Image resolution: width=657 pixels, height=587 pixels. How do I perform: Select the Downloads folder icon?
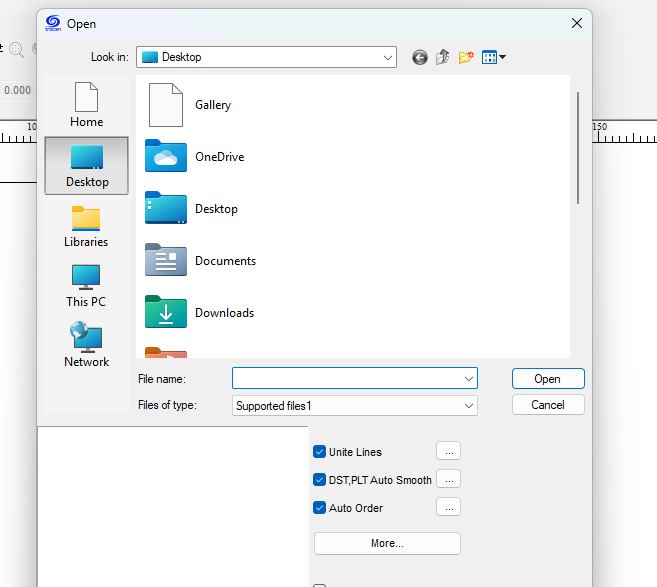[x=166, y=312]
